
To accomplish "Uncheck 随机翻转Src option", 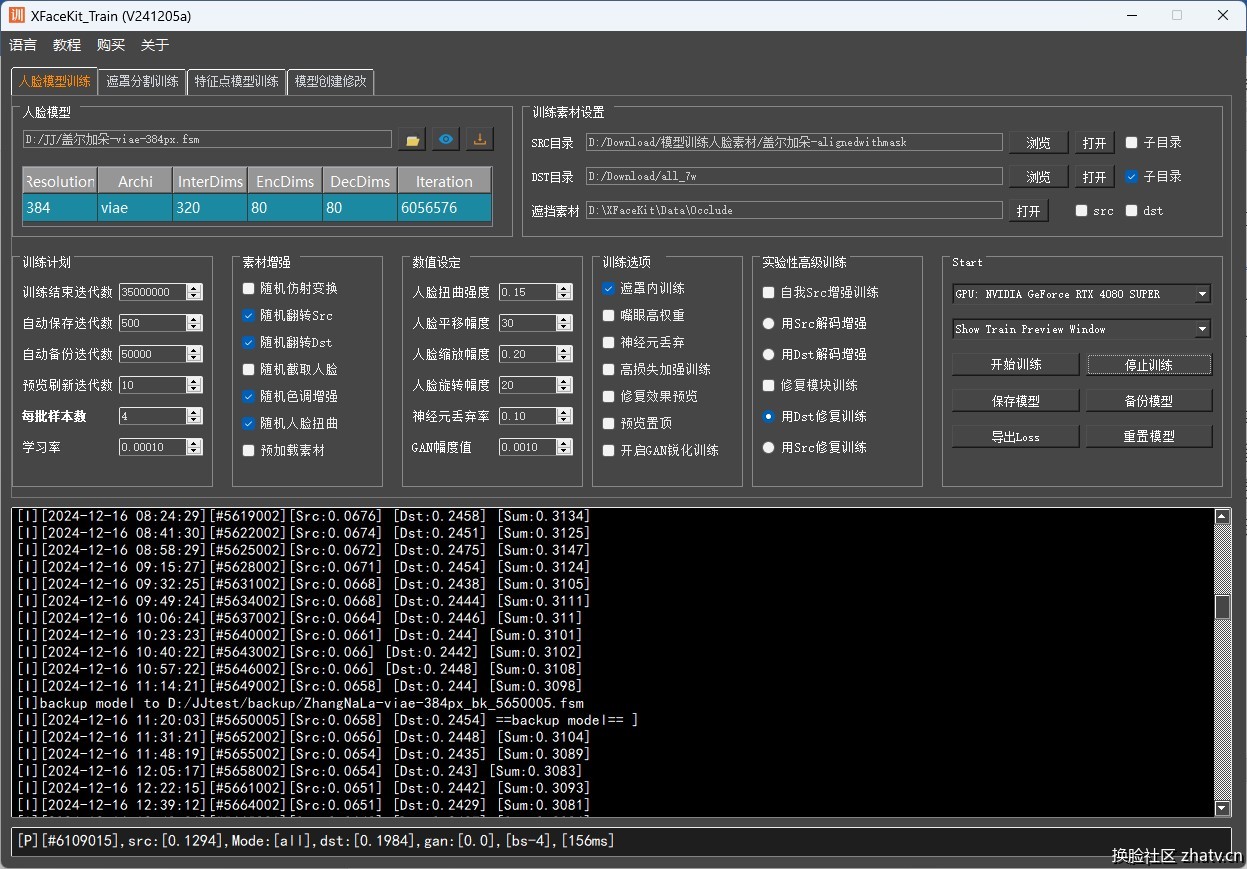I will pos(248,315).
